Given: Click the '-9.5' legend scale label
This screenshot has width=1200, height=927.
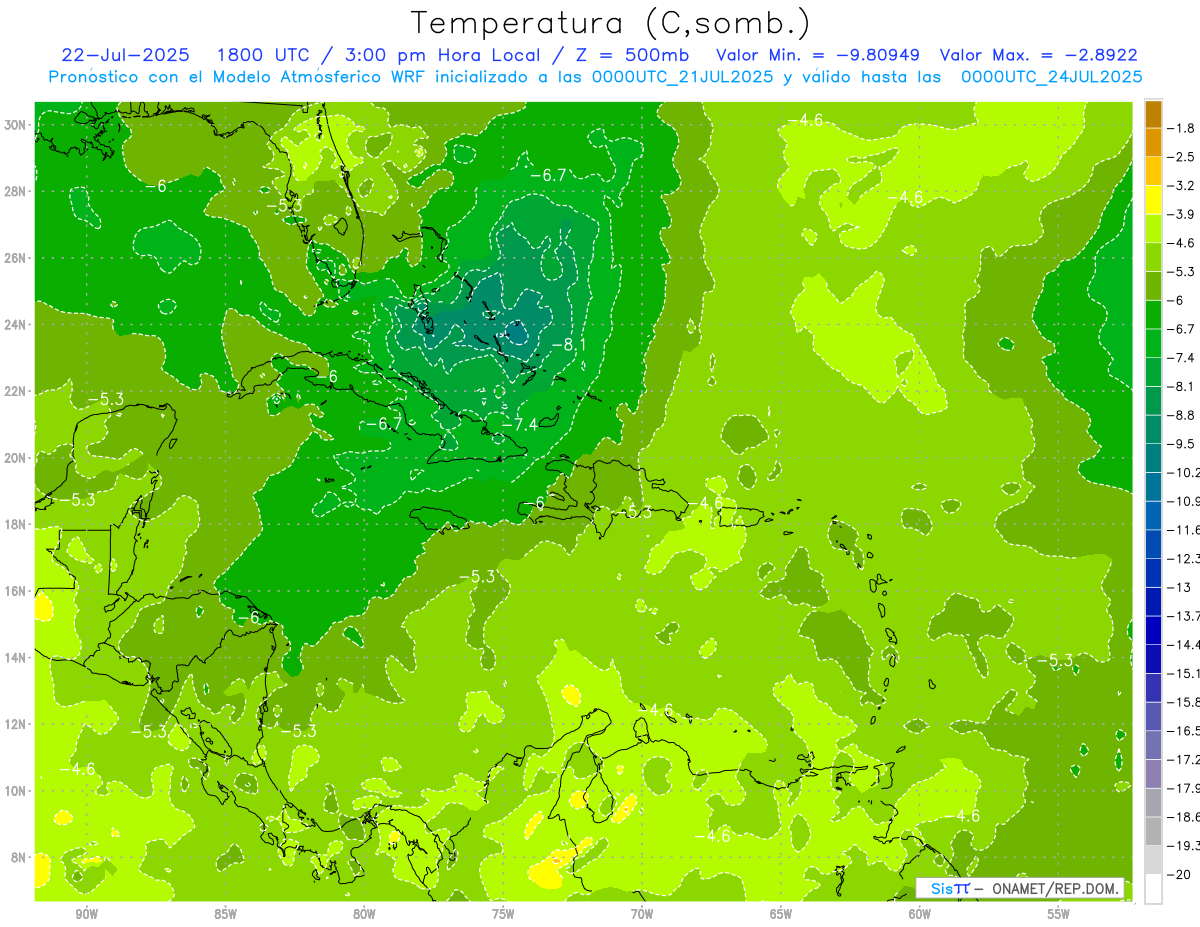Looking at the screenshot, I should pyautogui.click(x=1181, y=443).
